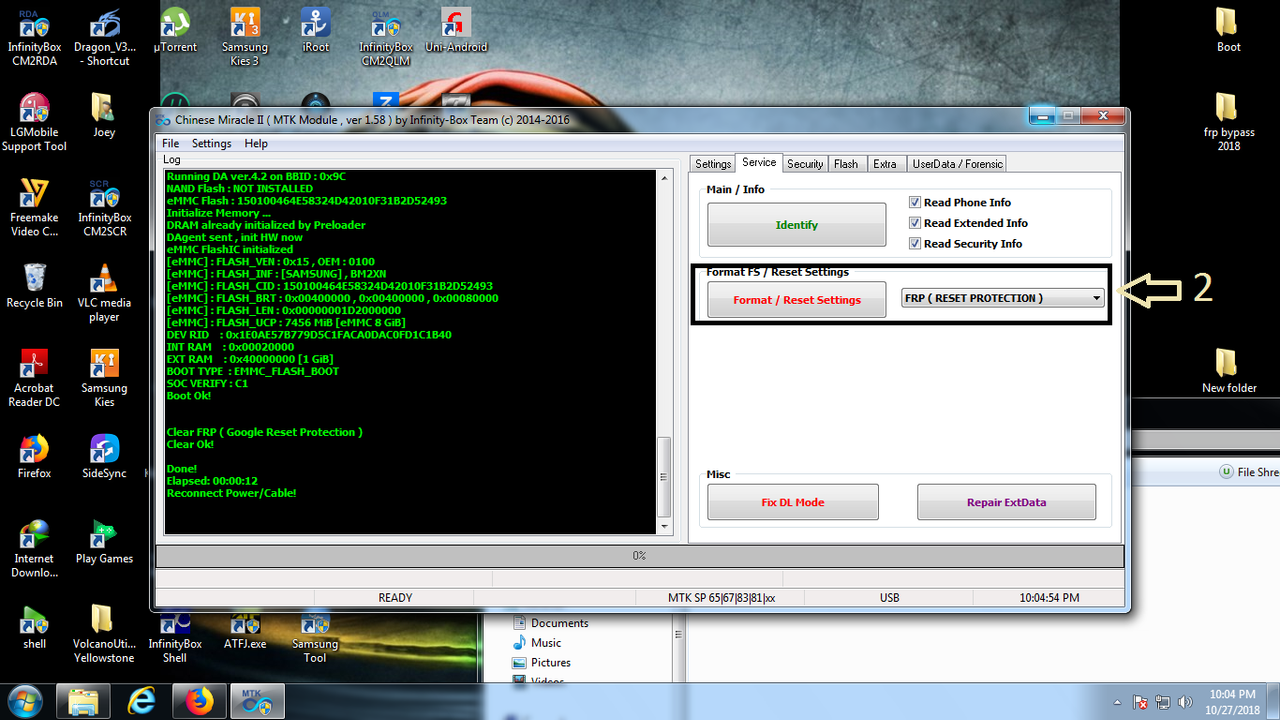Open the taskbar clock and date

(x=1231, y=702)
